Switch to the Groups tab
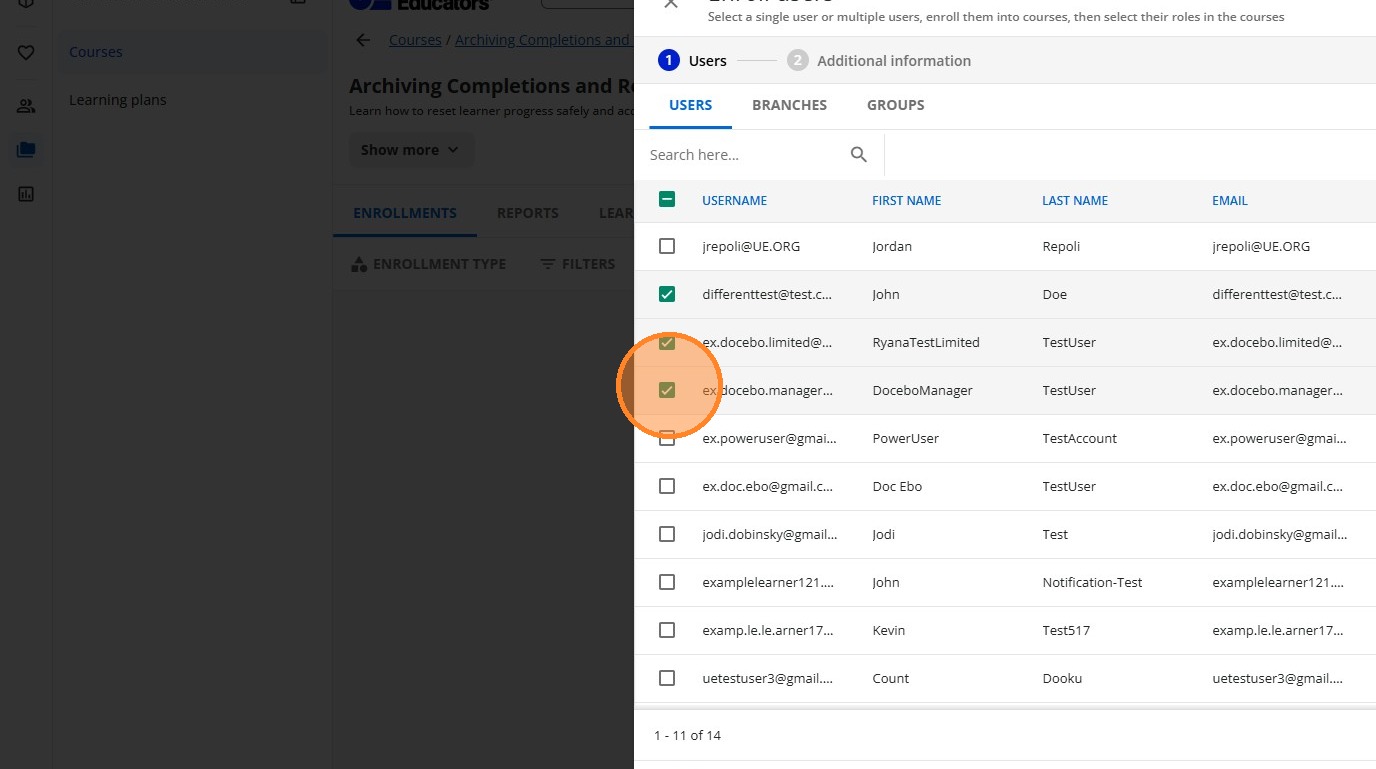1376x769 pixels. pos(895,105)
